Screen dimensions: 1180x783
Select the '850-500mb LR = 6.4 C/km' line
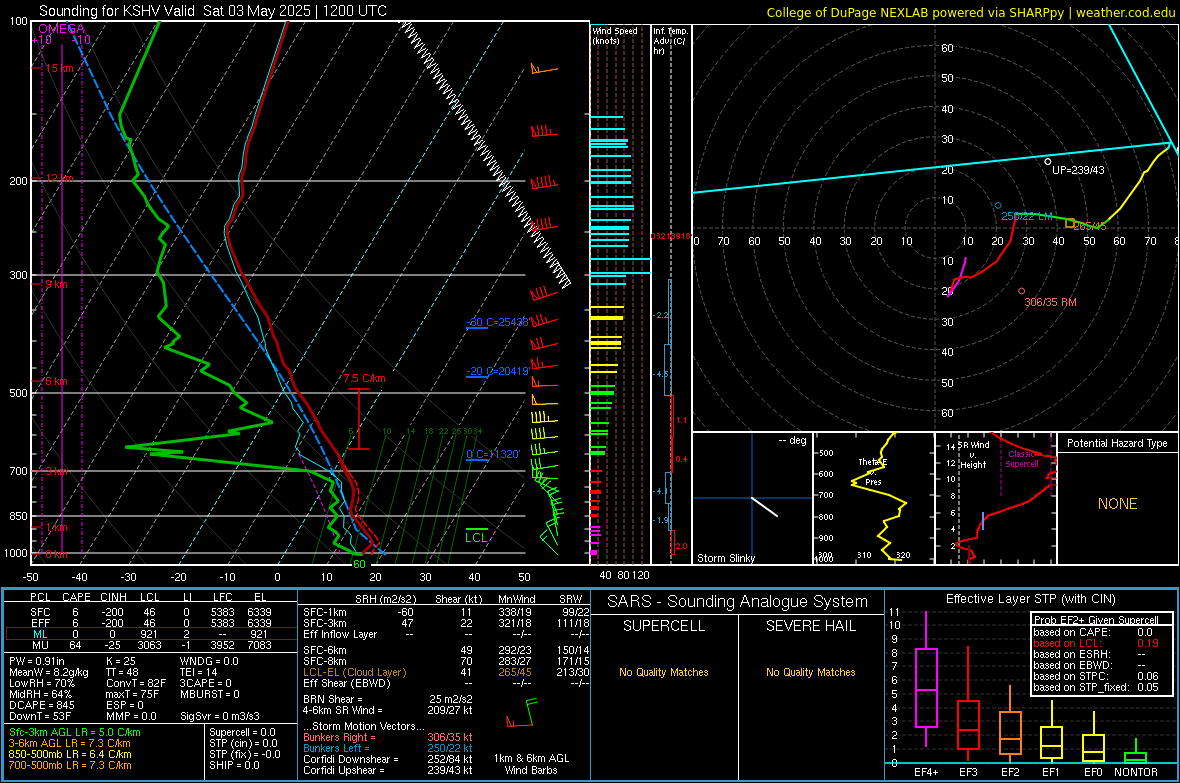[70, 754]
